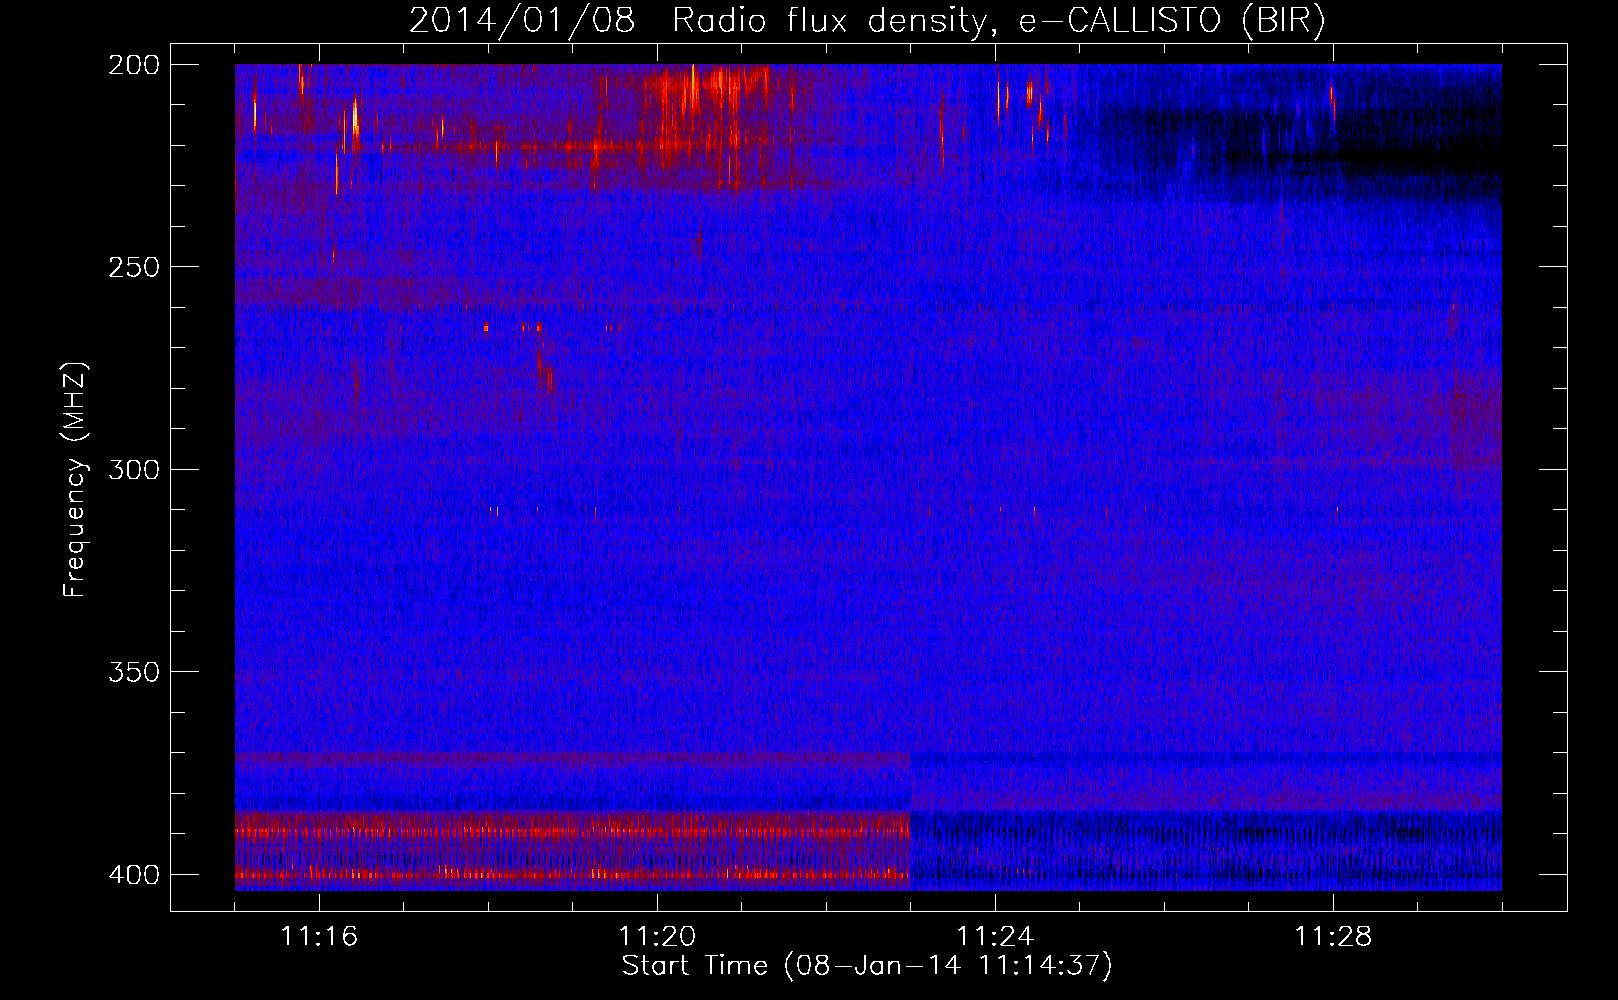Click the 11:28 time tick label
Image resolution: width=1618 pixels, height=1000 pixels.
click(x=1333, y=937)
